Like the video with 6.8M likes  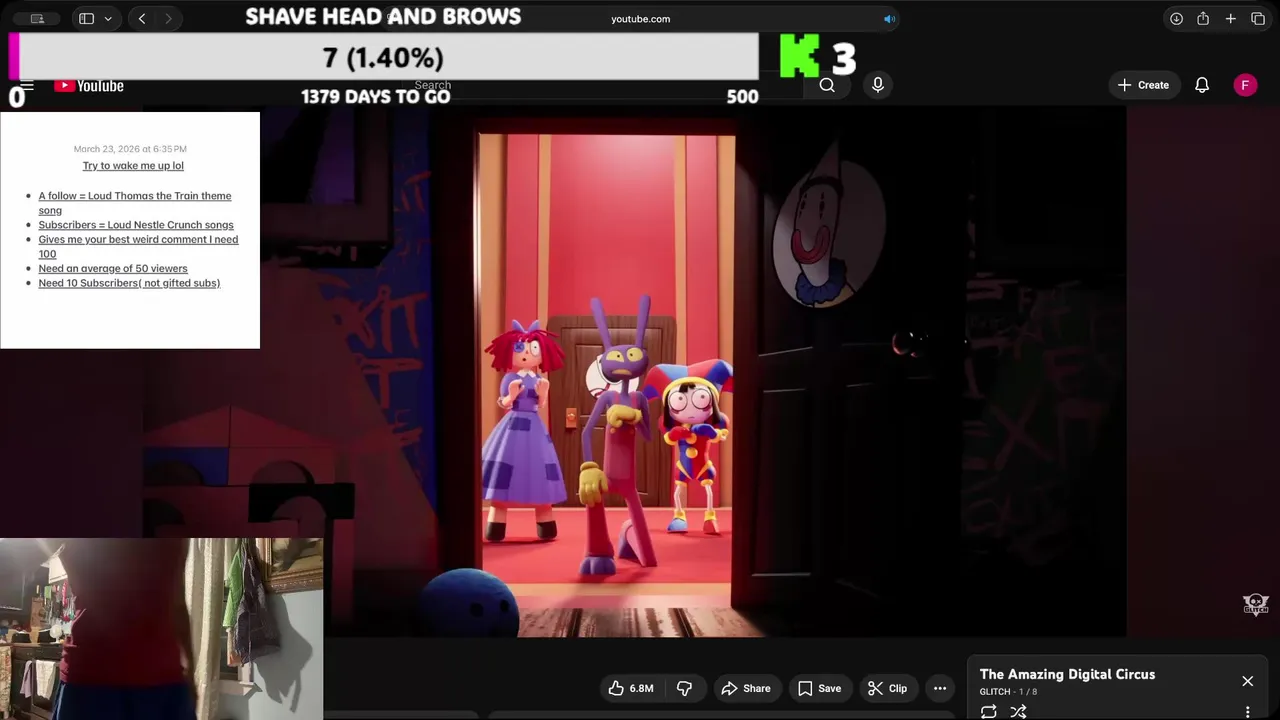tap(631, 688)
